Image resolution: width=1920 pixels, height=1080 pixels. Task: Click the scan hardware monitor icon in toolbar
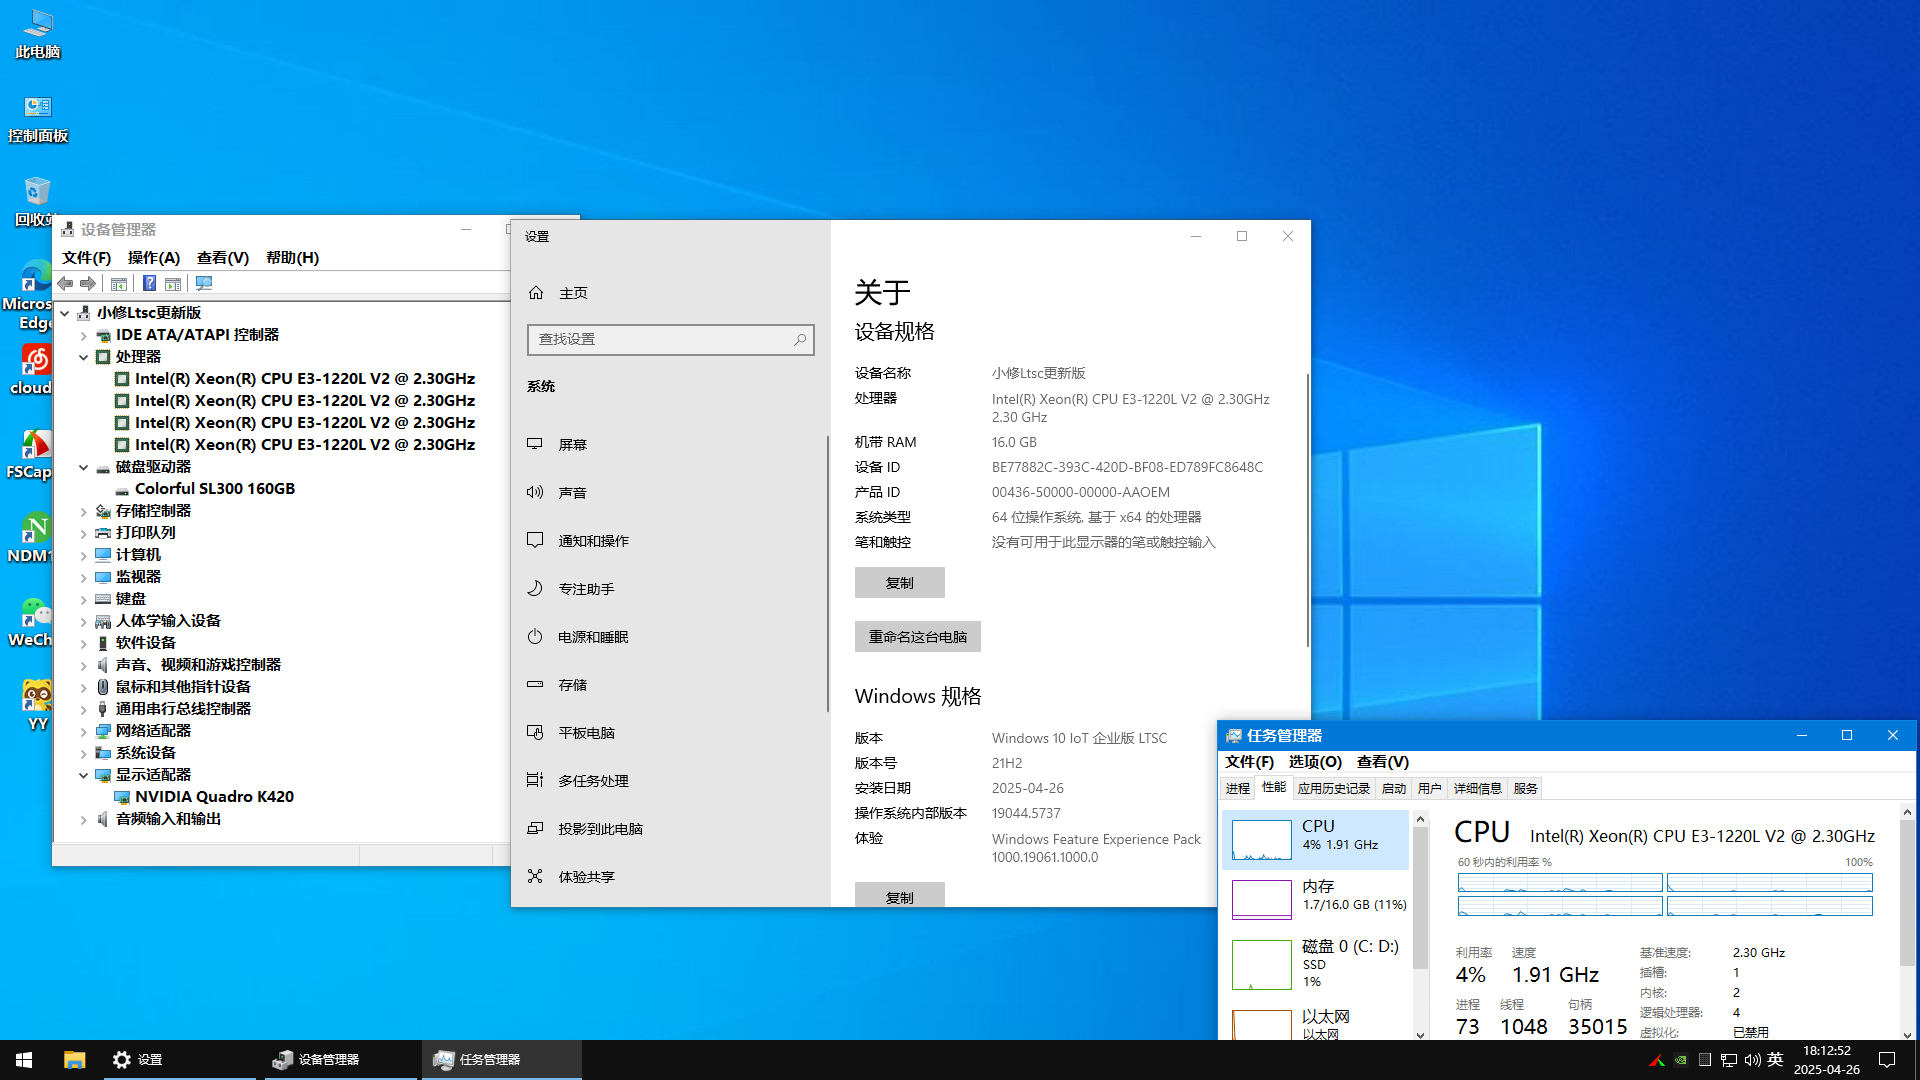pyautogui.click(x=204, y=284)
